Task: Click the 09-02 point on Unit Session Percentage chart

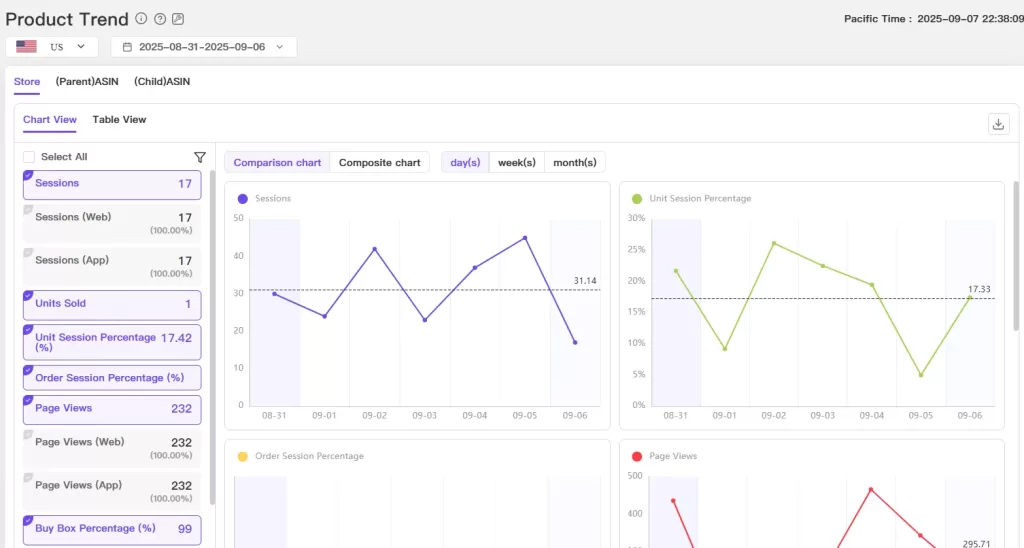Action: (774, 244)
